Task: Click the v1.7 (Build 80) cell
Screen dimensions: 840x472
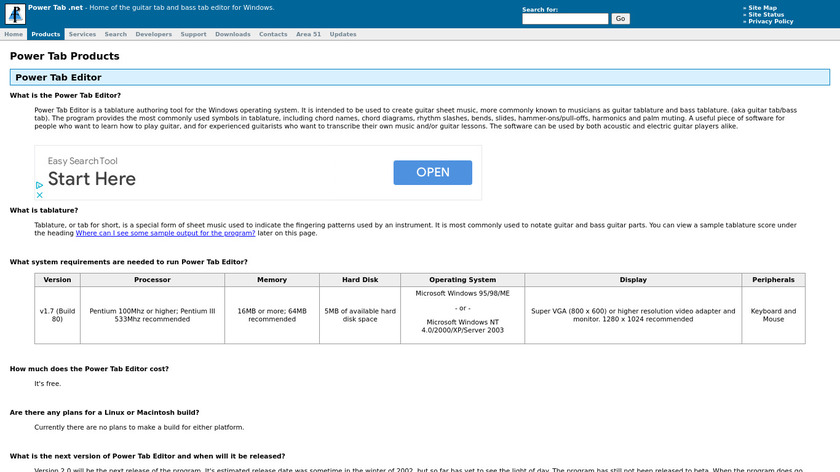Action: [x=57, y=315]
